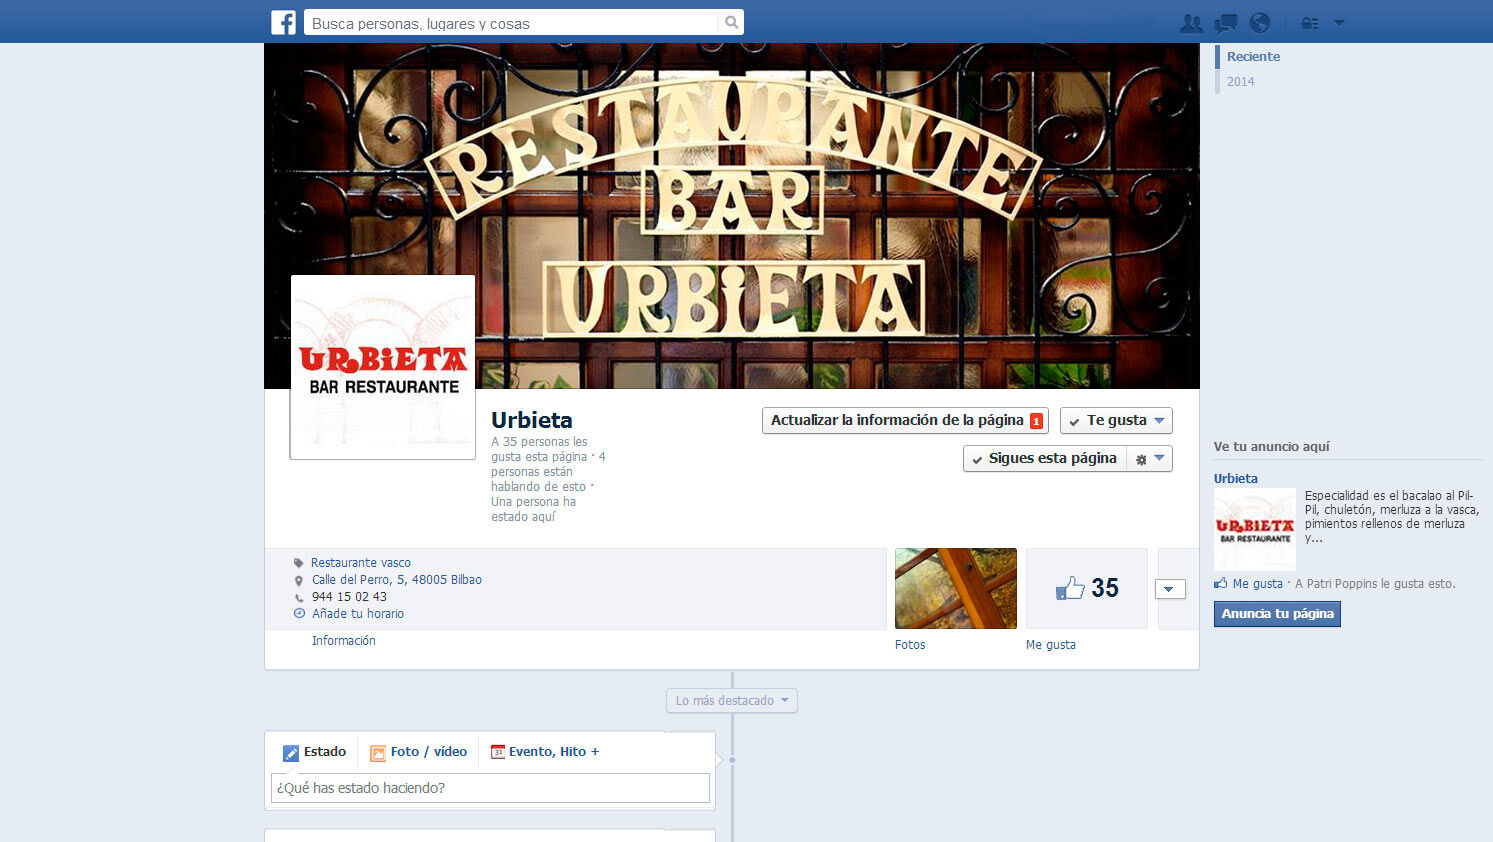Screen dimensions: 1493x842
Task: Open the messages icon
Action: pyautogui.click(x=1225, y=23)
